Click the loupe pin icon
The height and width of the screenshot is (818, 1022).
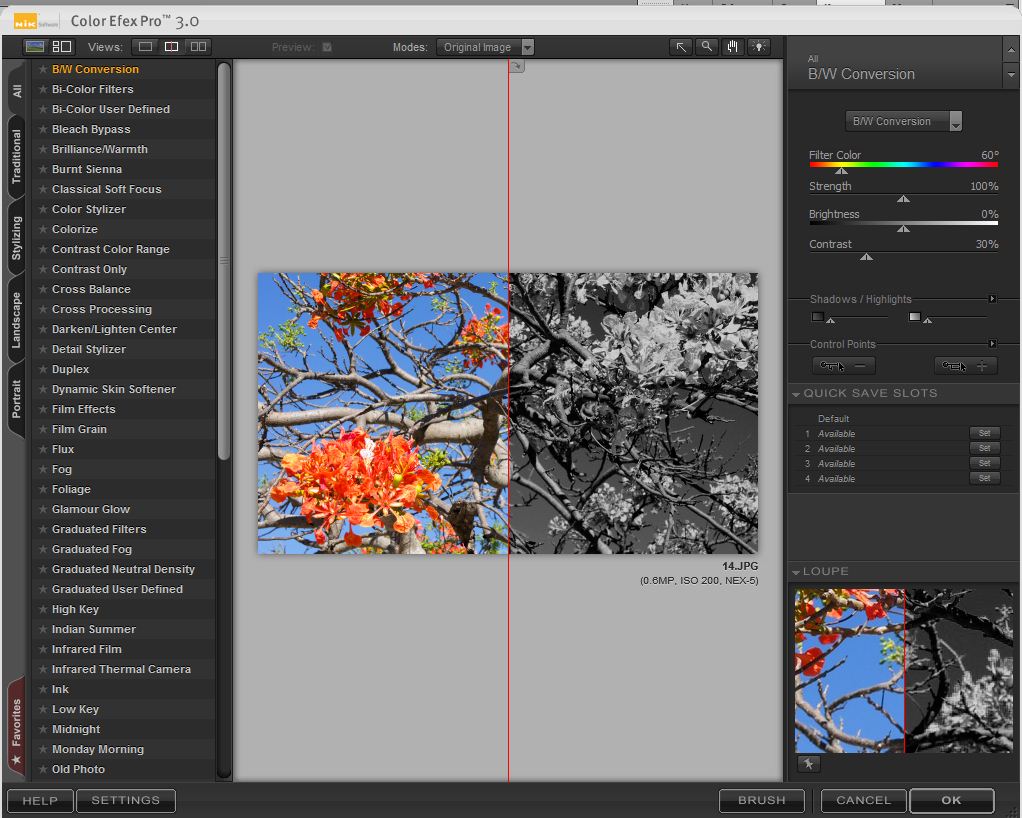point(808,764)
